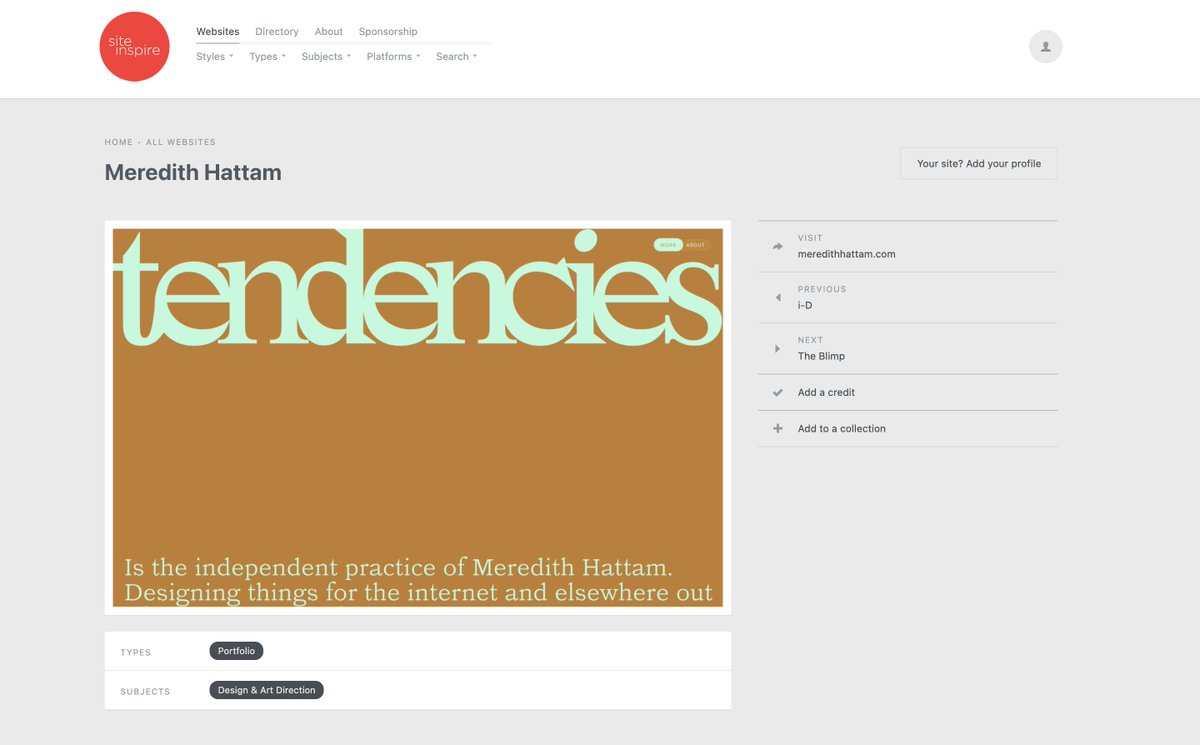1200x745 pixels.
Task: Click the visit arrow icon beside meredithhattam.com
Action: coord(778,246)
